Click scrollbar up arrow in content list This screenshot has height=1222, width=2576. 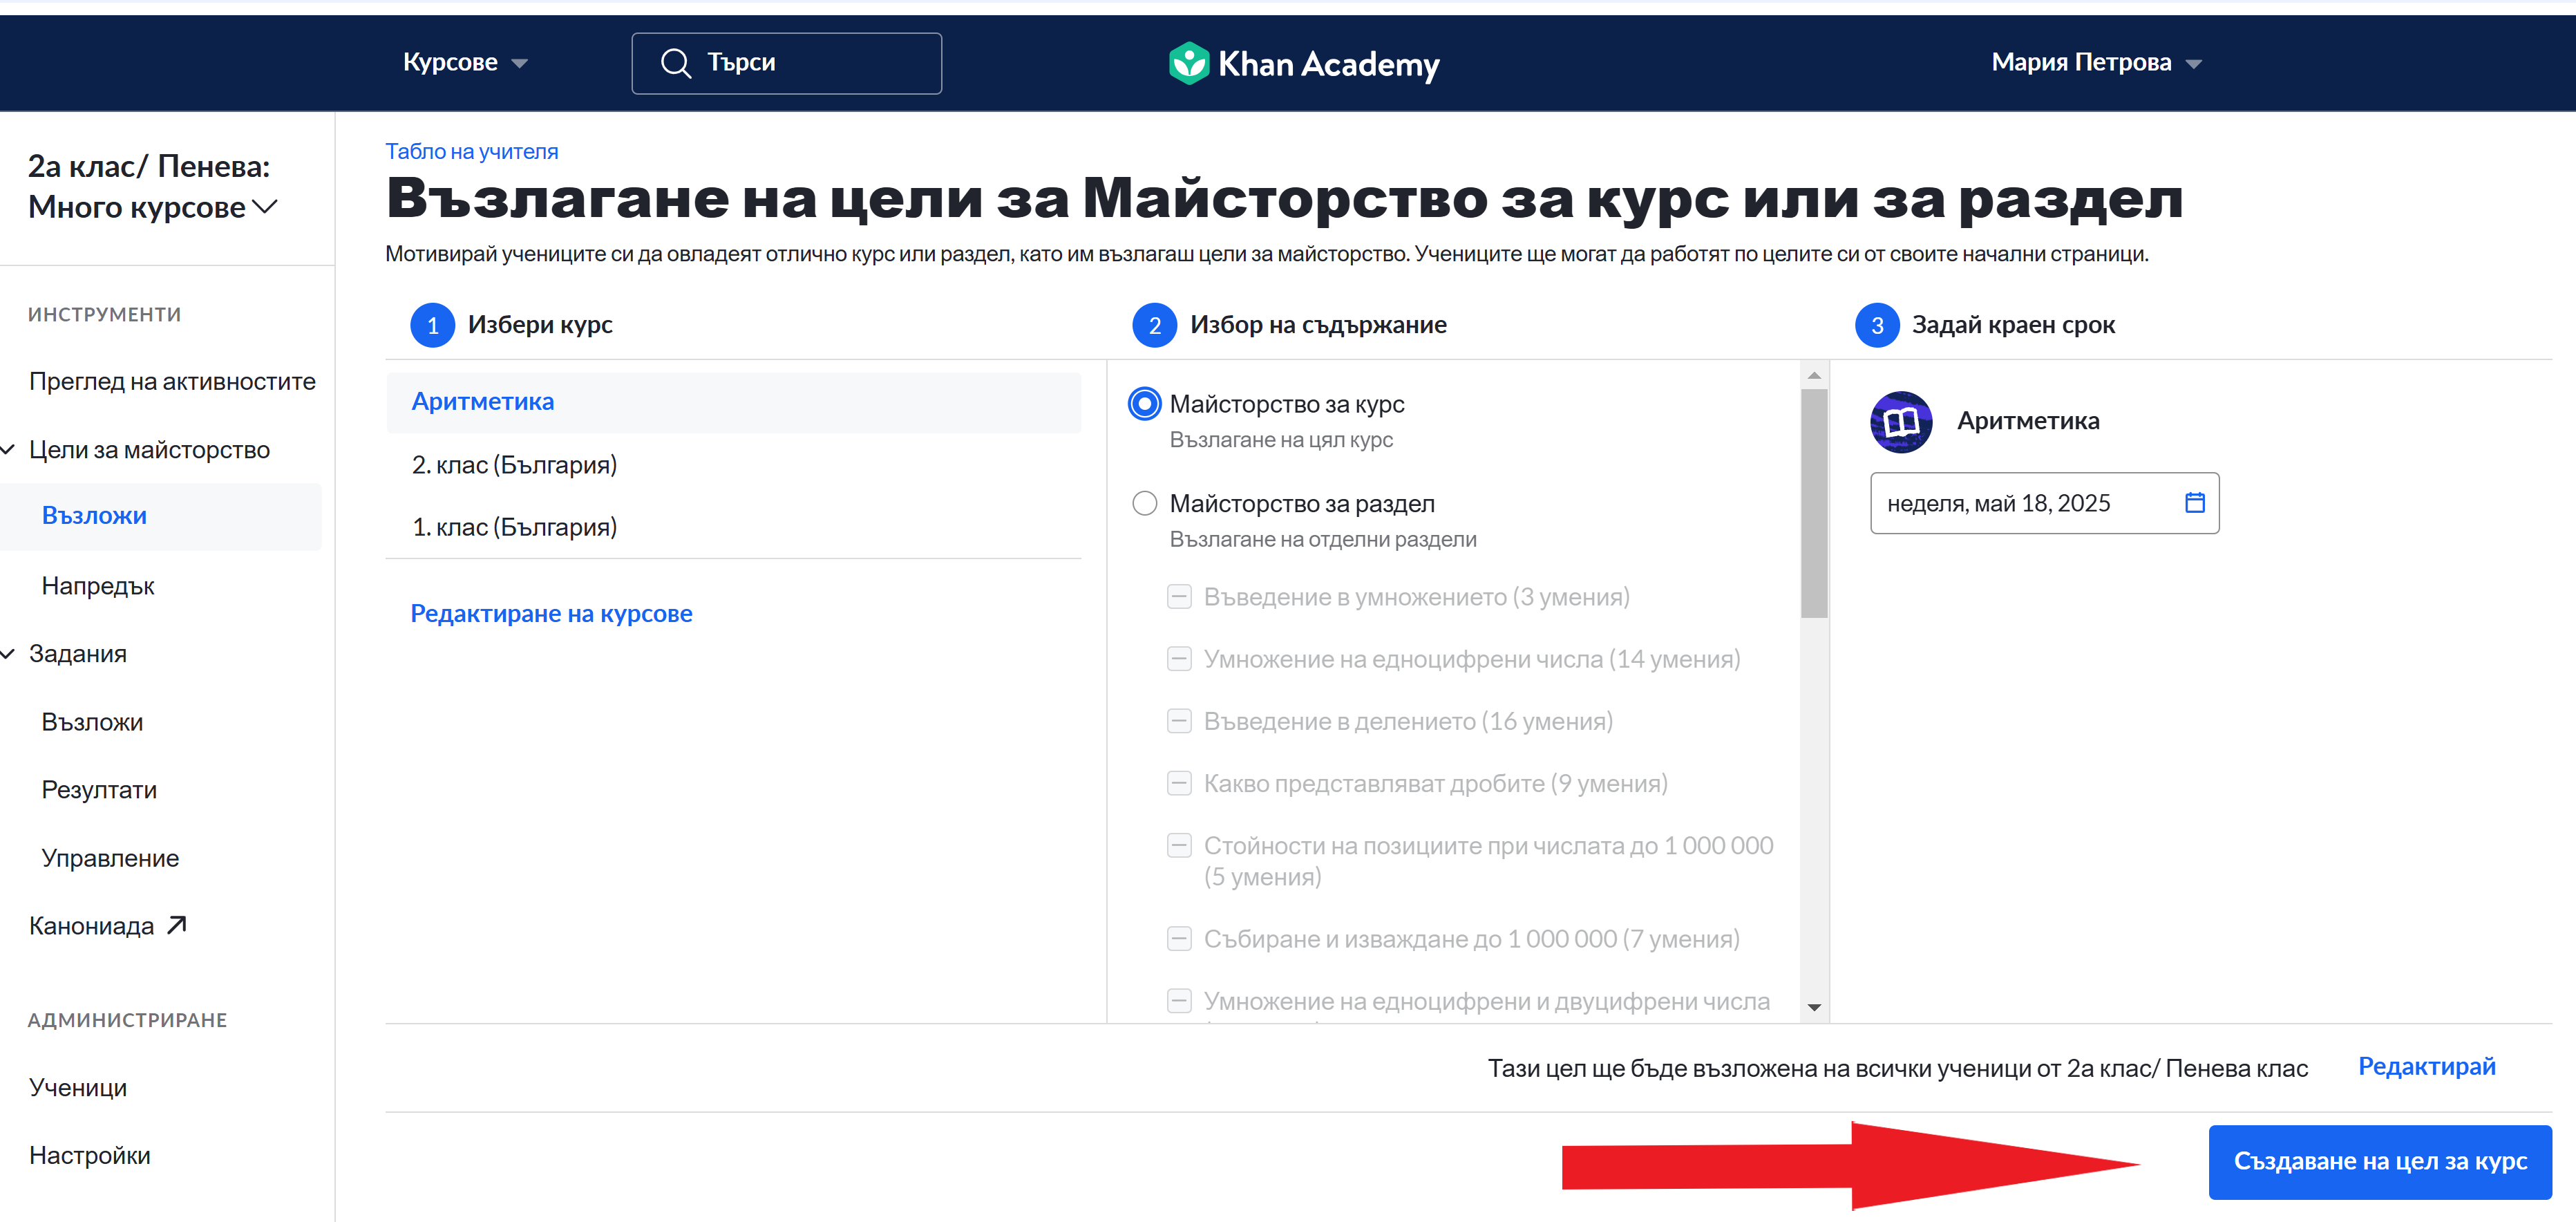click(x=1813, y=376)
